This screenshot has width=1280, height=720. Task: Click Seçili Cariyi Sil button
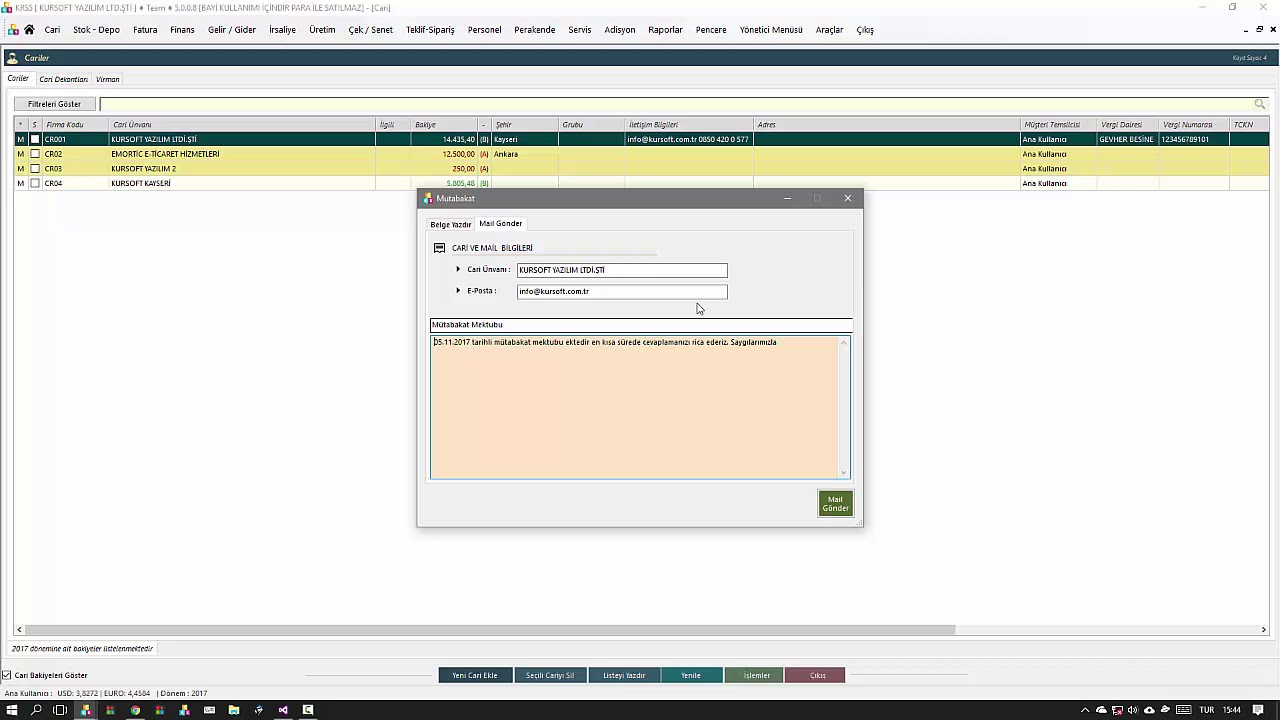pyautogui.click(x=550, y=675)
